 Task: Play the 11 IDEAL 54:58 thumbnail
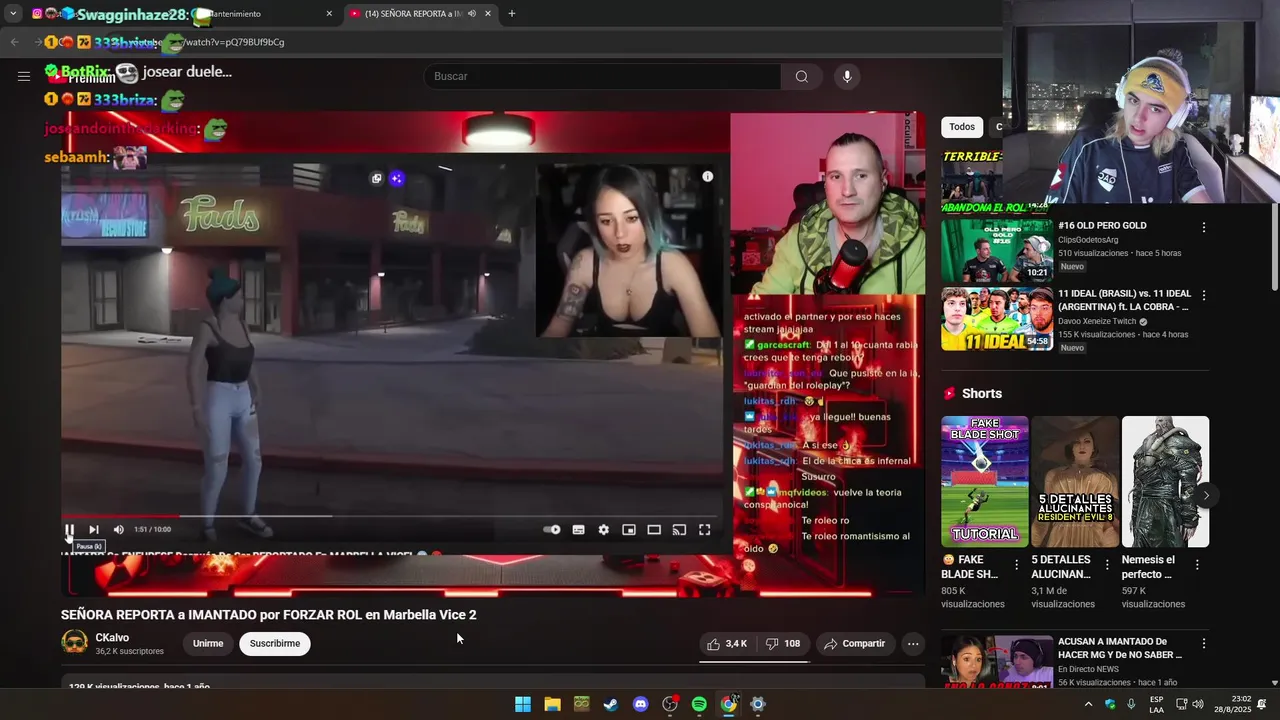pyautogui.click(x=996, y=319)
